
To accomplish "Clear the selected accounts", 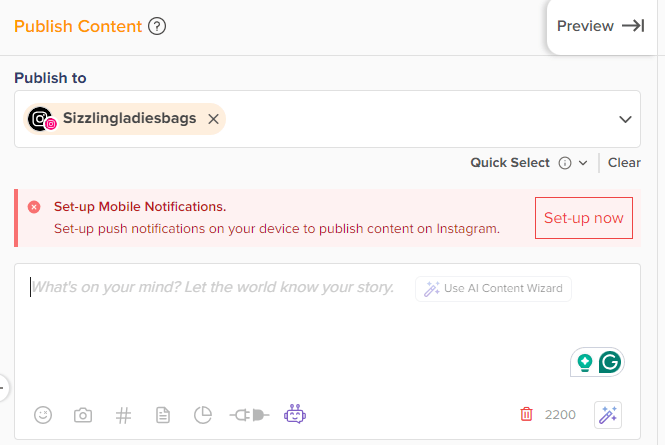I will tap(624, 162).
